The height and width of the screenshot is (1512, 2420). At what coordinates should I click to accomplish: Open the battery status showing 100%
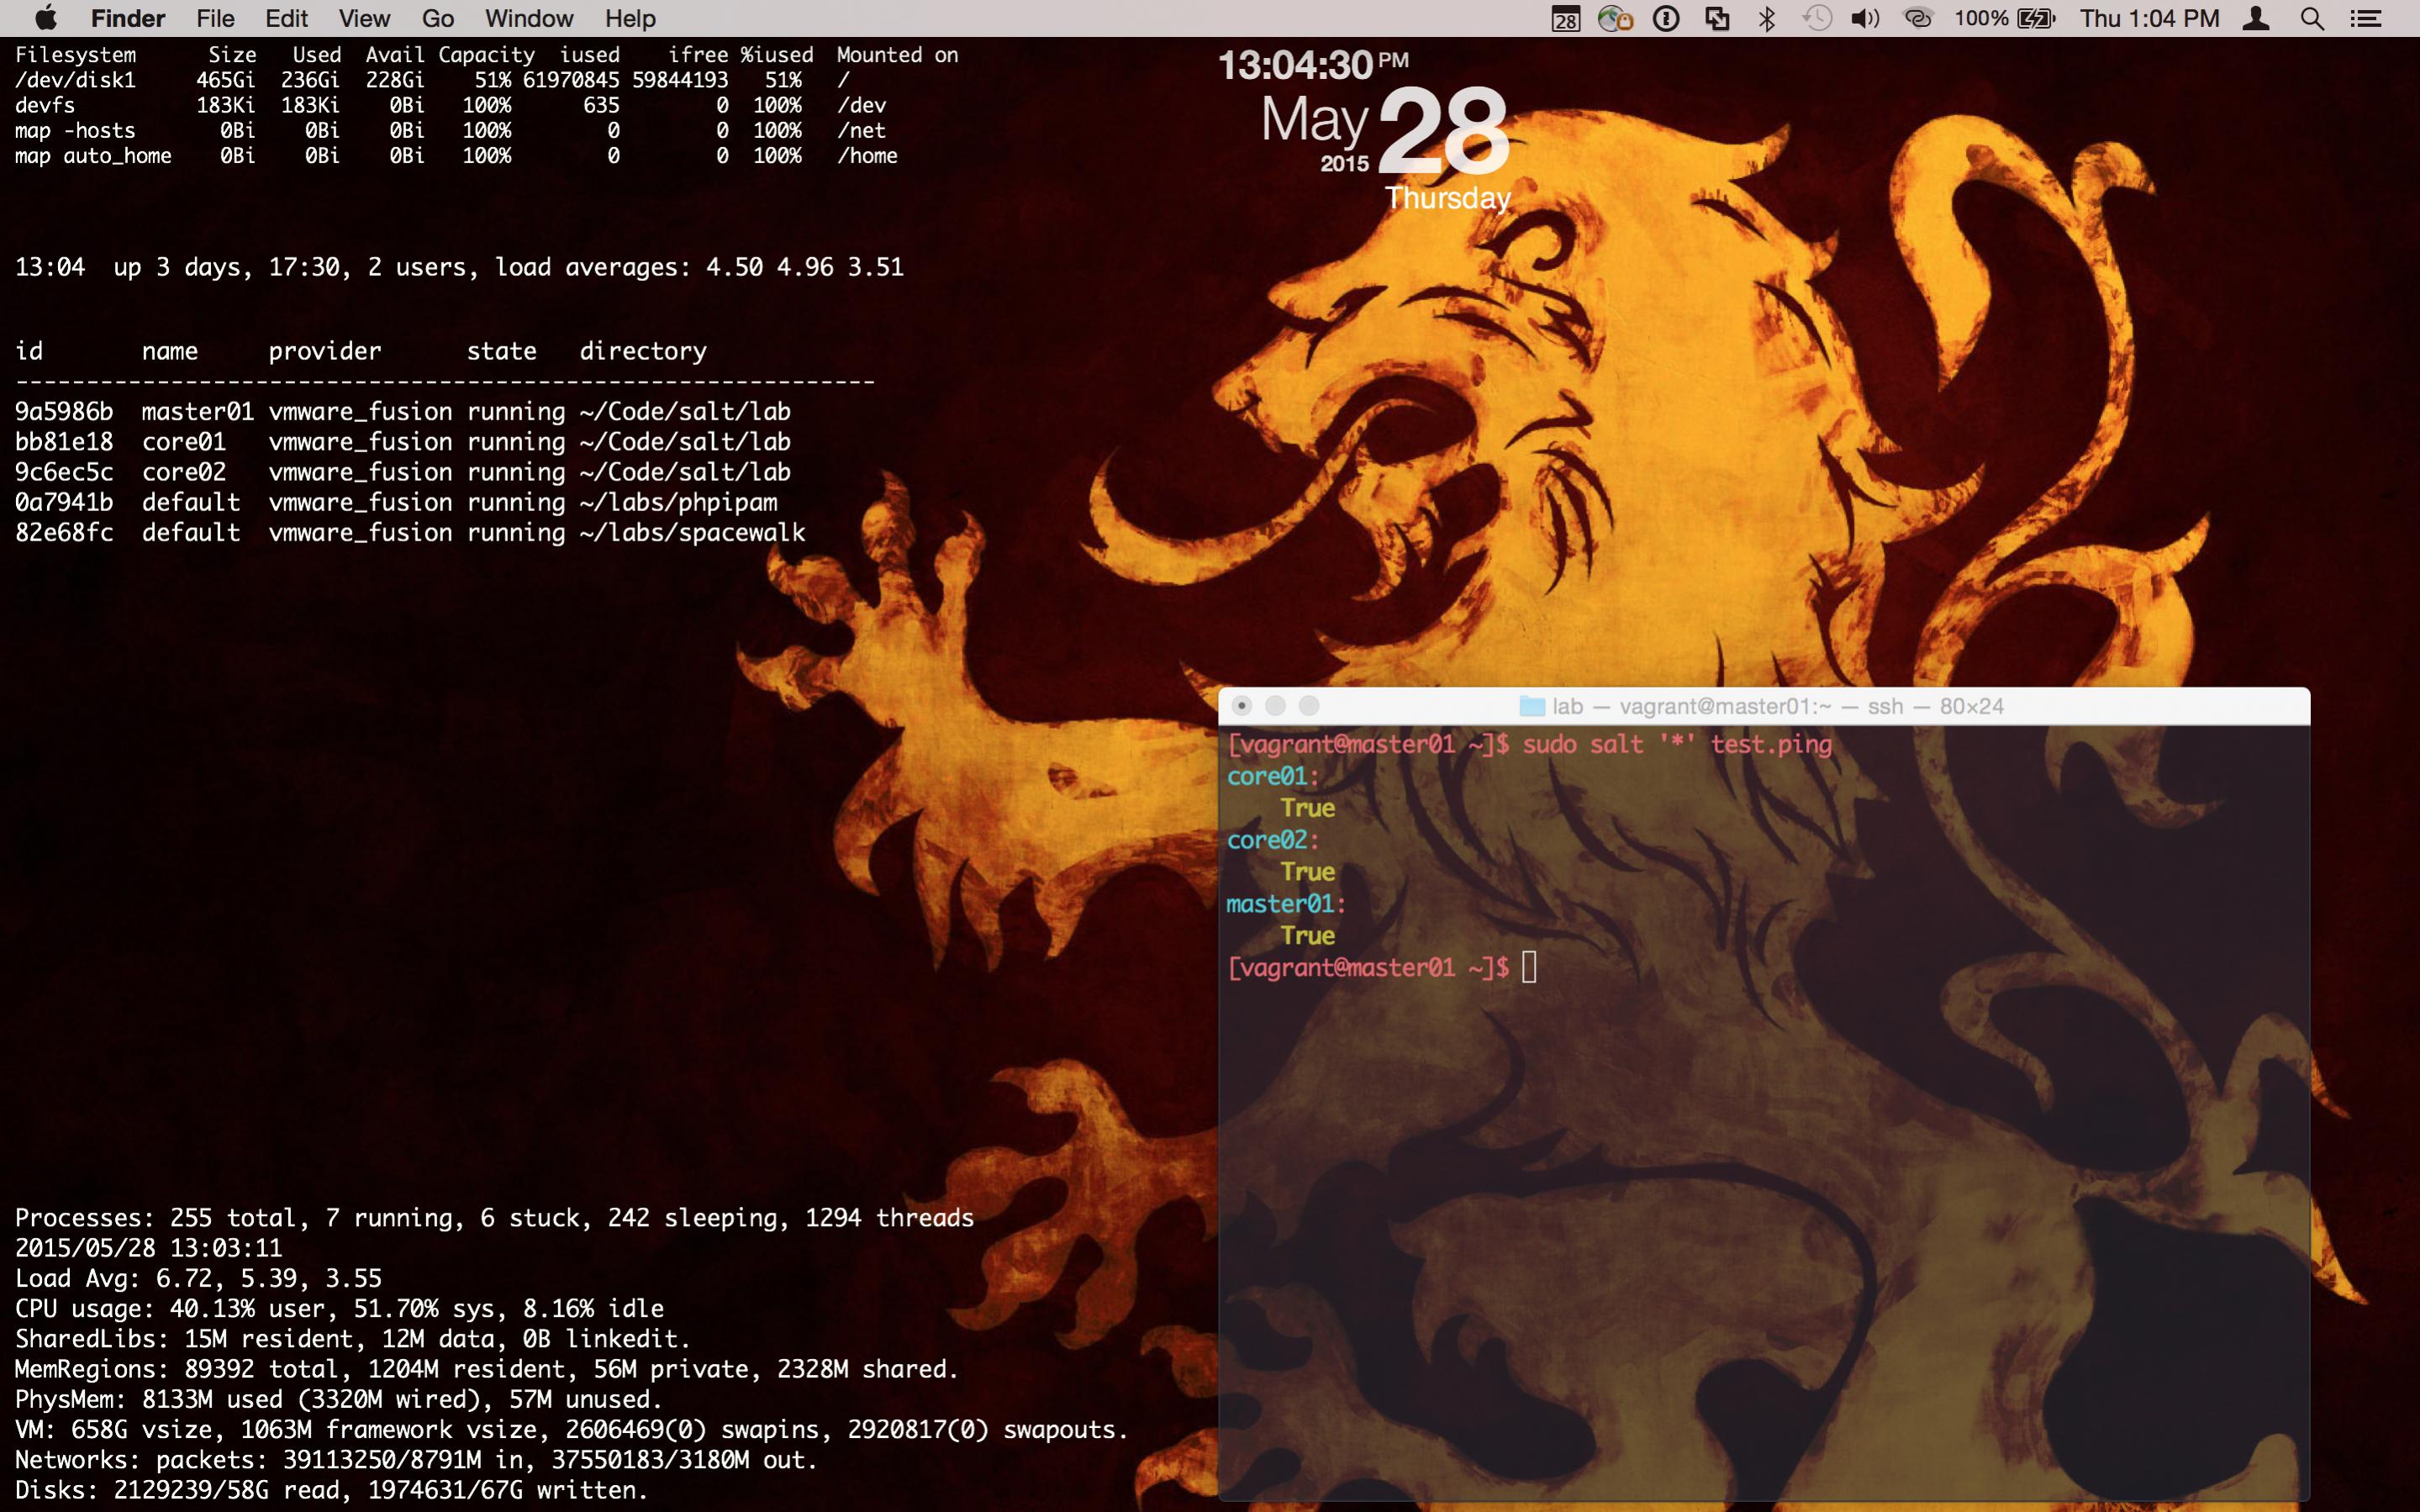pyautogui.click(x=2004, y=18)
